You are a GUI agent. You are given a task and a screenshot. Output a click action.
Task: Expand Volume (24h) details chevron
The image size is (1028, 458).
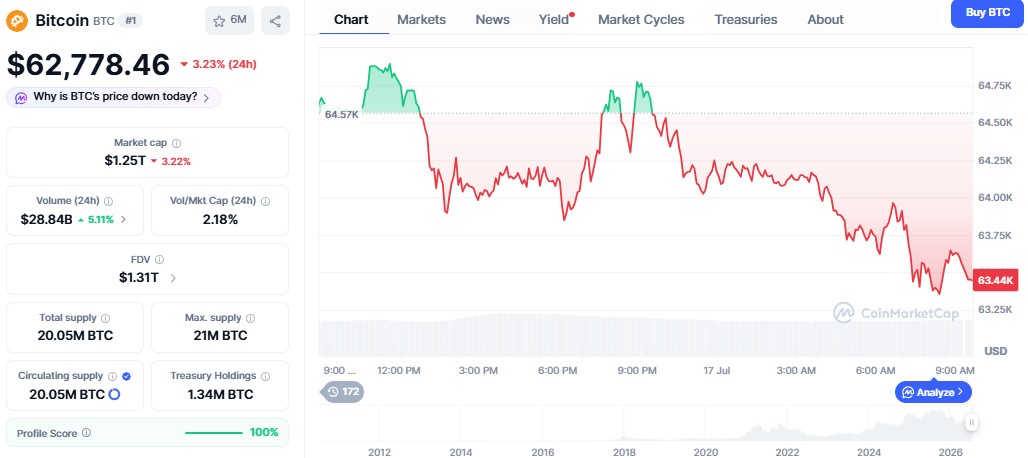click(123, 219)
